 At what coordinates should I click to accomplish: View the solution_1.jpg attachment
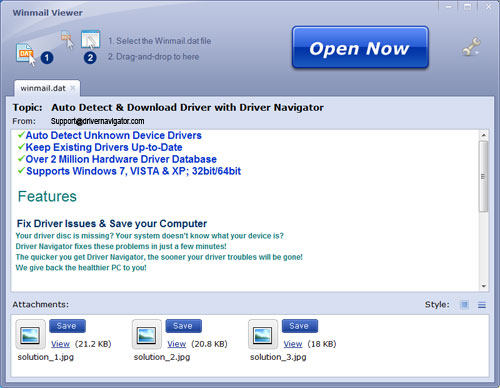pyautogui.click(x=60, y=344)
